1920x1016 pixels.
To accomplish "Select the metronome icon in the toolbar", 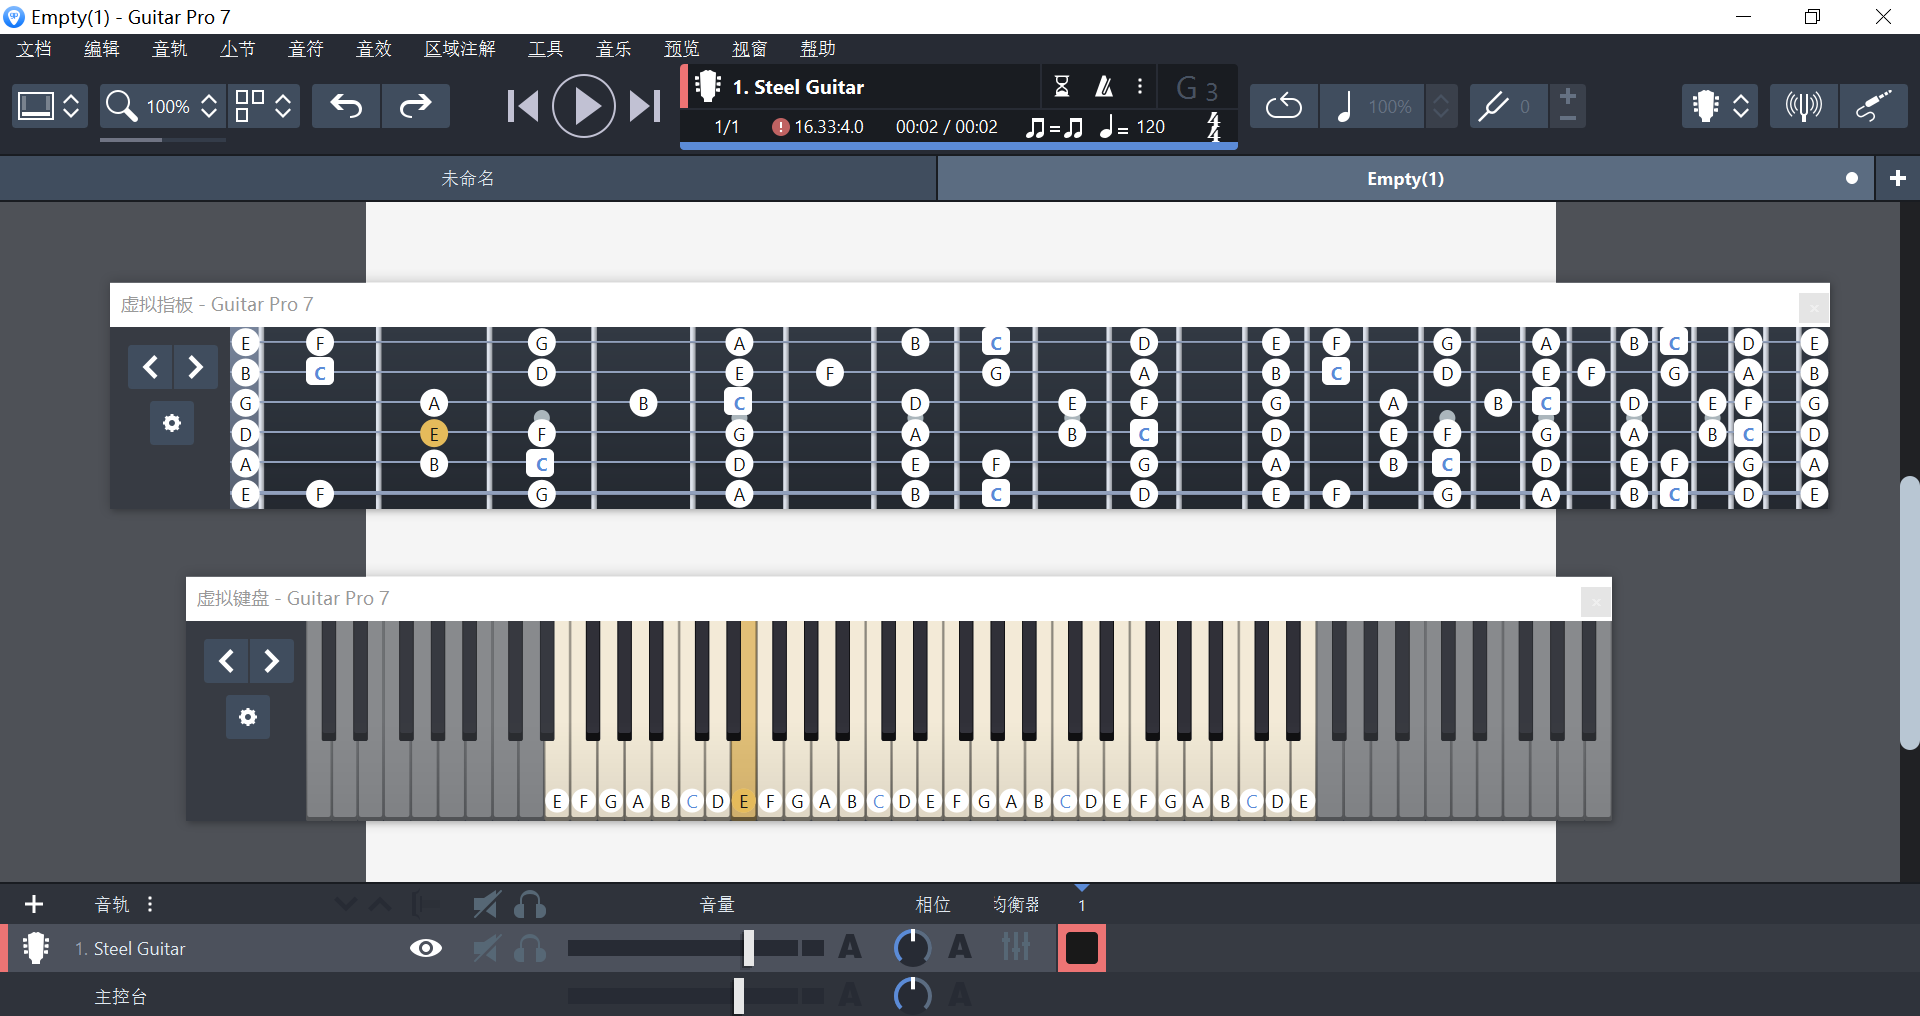I will point(1103,86).
